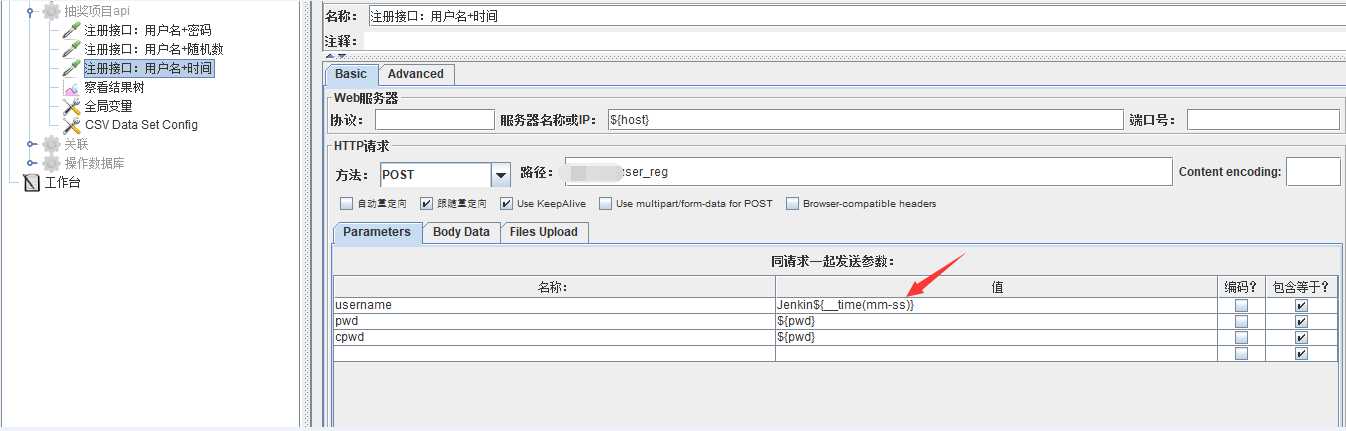This screenshot has width=1346, height=431.
Task: Click pipette icon of 注册接口：用户名+时间 sampler
Action: pos(71,68)
